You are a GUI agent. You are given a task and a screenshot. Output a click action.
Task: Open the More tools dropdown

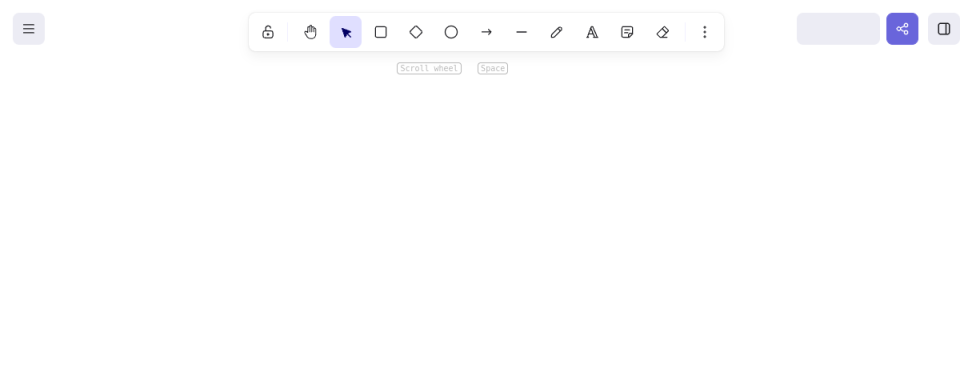pyautogui.click(x=705, y=32)
